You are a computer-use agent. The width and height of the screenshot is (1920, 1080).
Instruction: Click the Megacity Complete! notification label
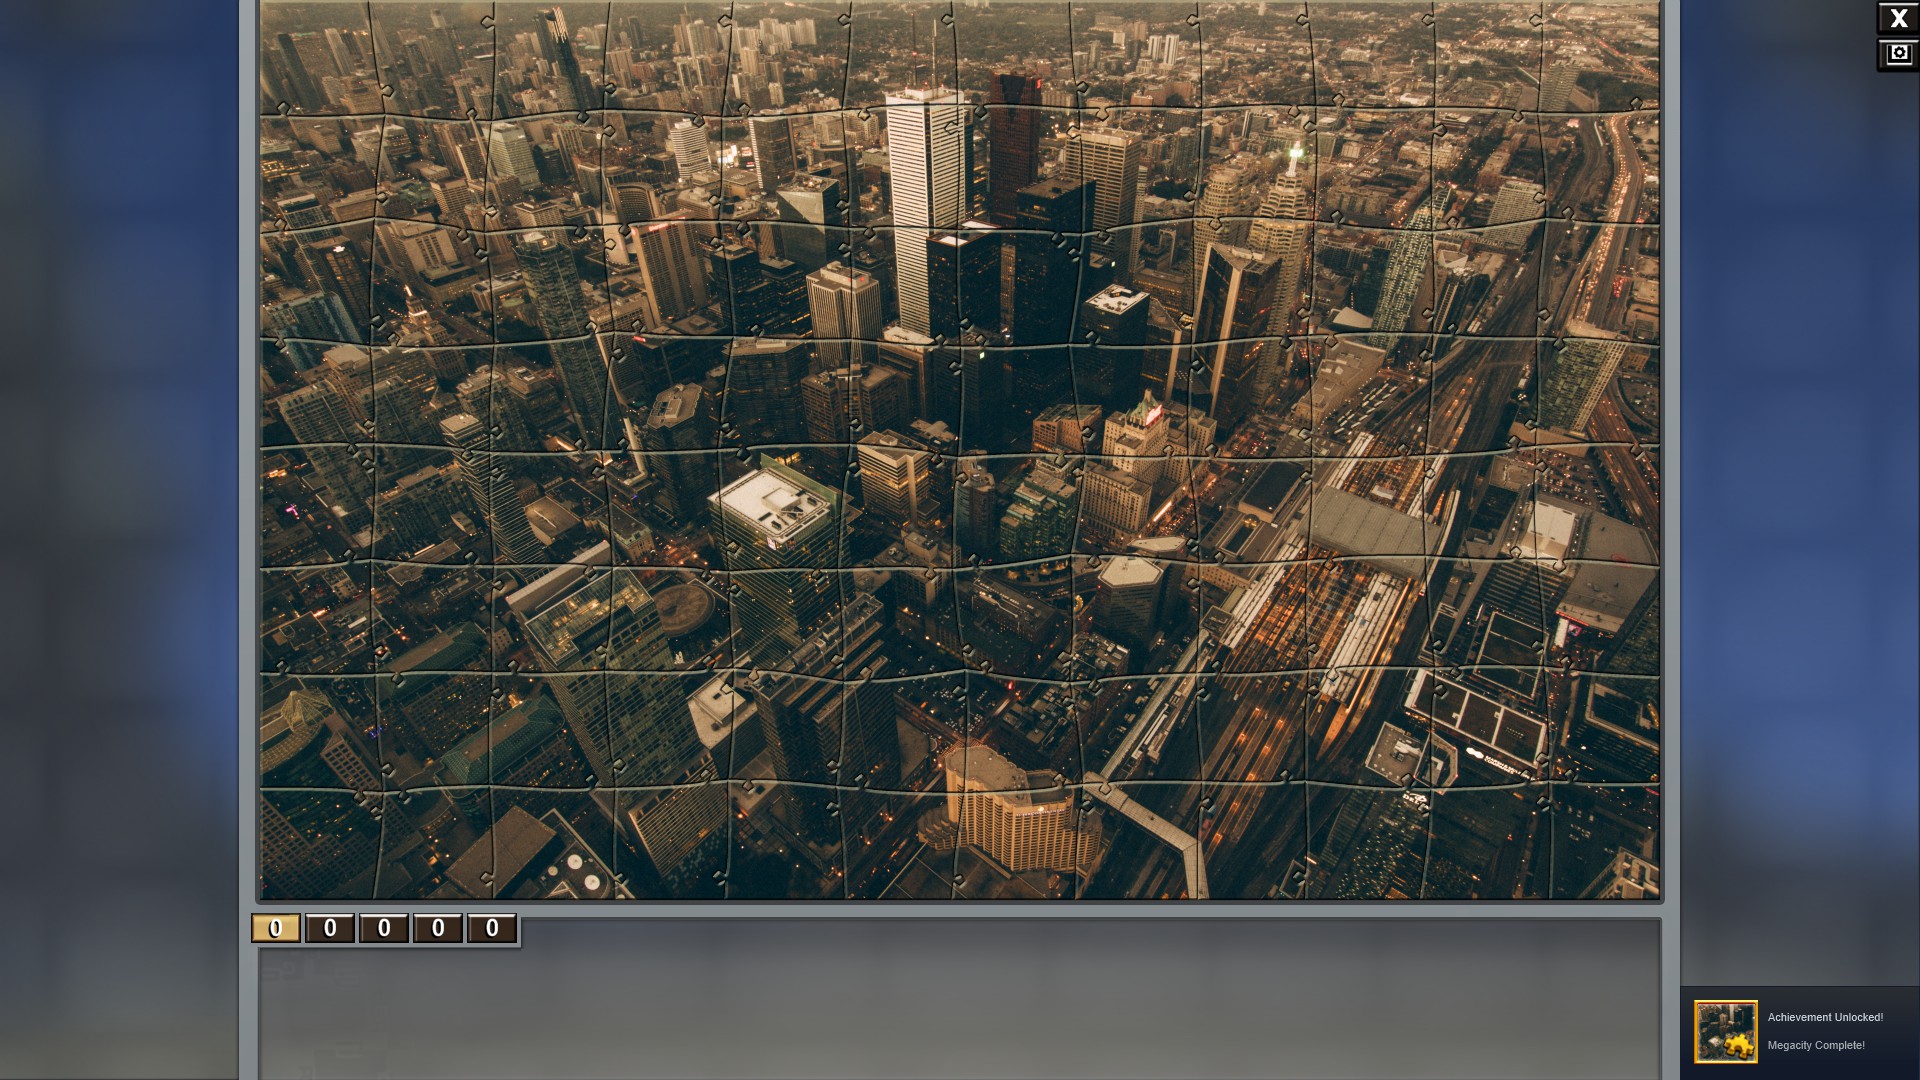click(x=1815, y=1045)
